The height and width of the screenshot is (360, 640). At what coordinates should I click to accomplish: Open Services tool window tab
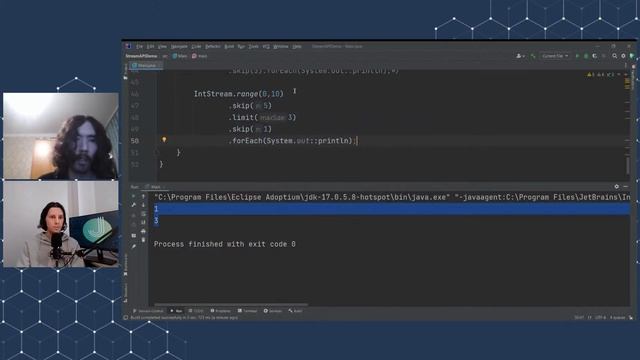coord(273,311)
